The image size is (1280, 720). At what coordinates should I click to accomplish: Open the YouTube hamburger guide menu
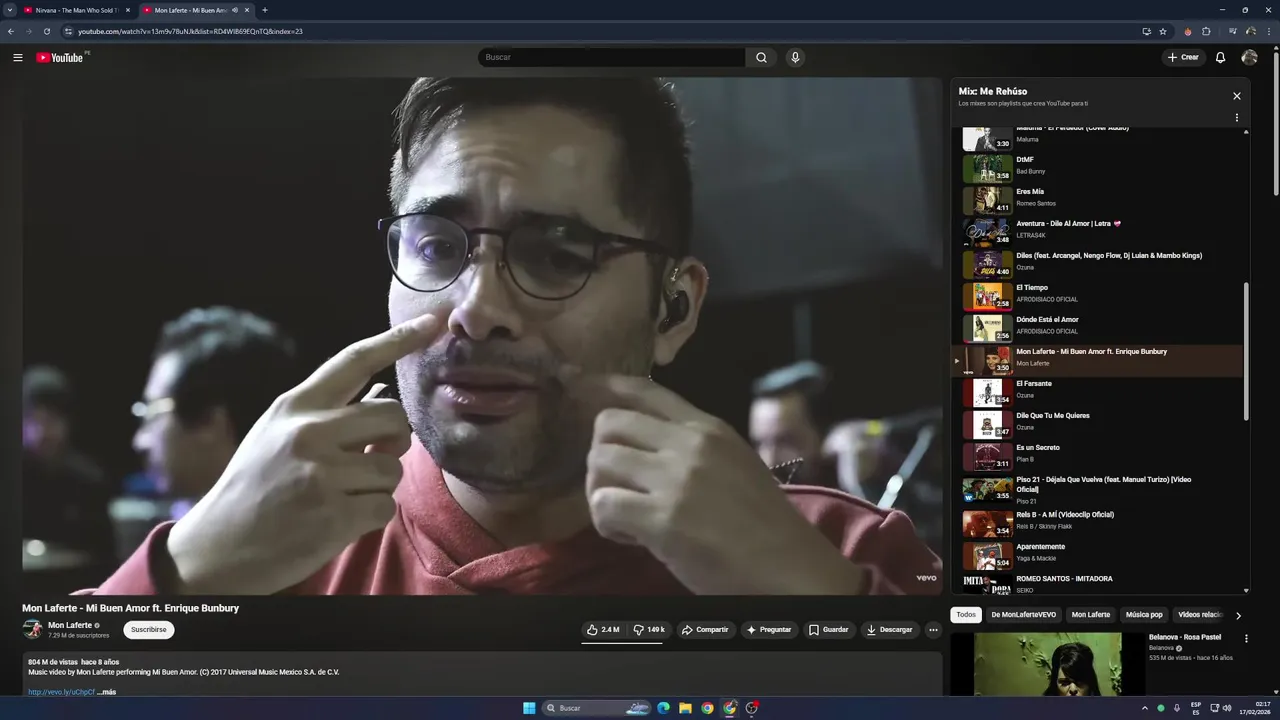[x=18, y=57]
